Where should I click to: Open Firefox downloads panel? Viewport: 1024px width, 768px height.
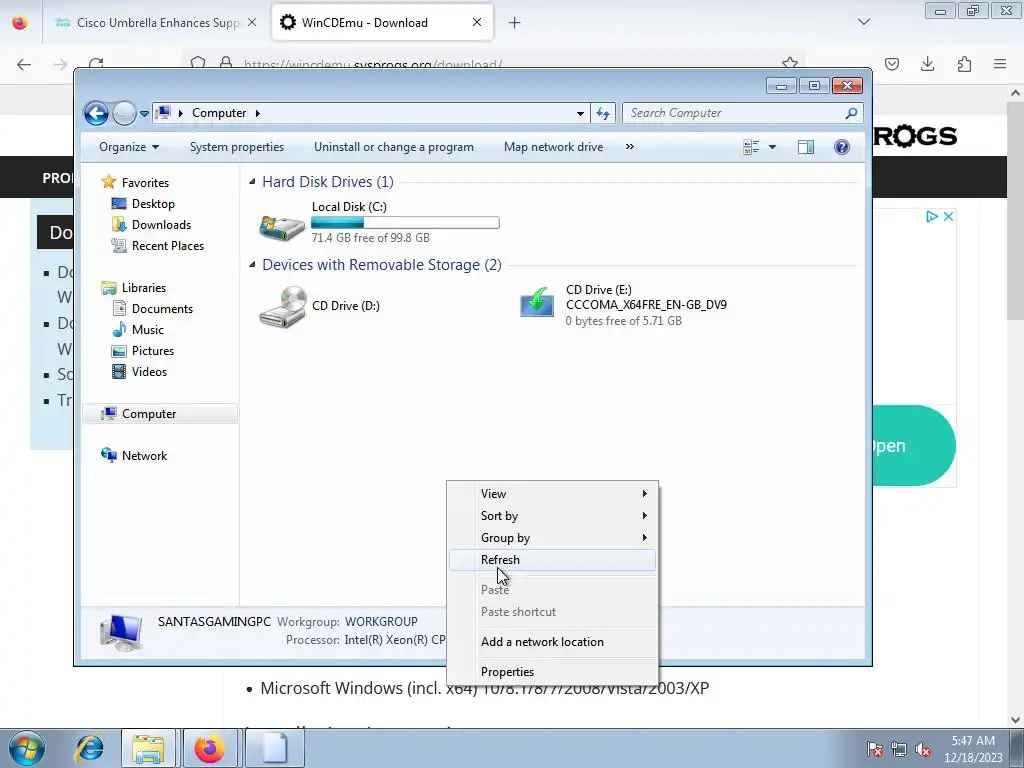pyautogui.click(x=927, y=64)
